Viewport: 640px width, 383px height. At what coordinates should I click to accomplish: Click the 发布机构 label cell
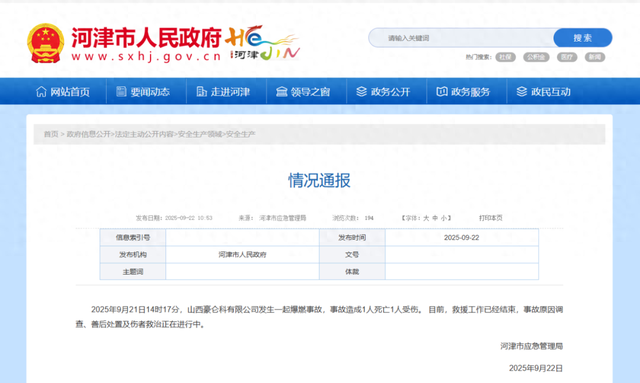tap(133, 255)
